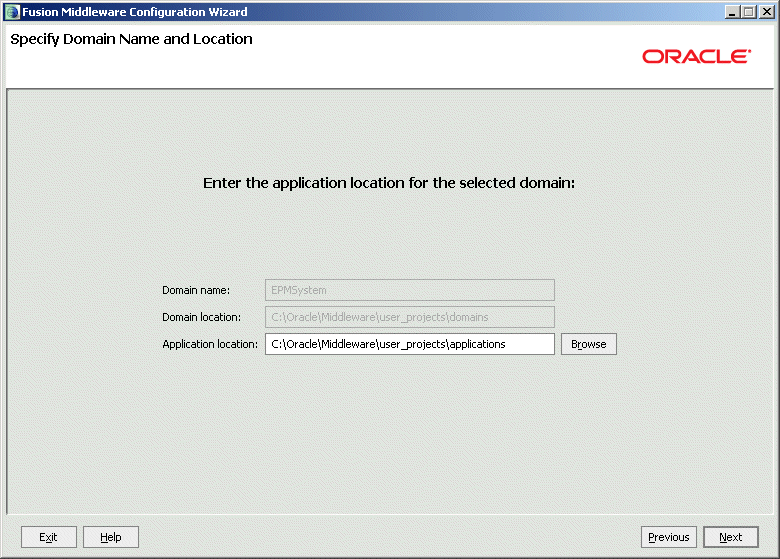Click the wizard icon in title bar
The image size is (780, 559).
12,12
